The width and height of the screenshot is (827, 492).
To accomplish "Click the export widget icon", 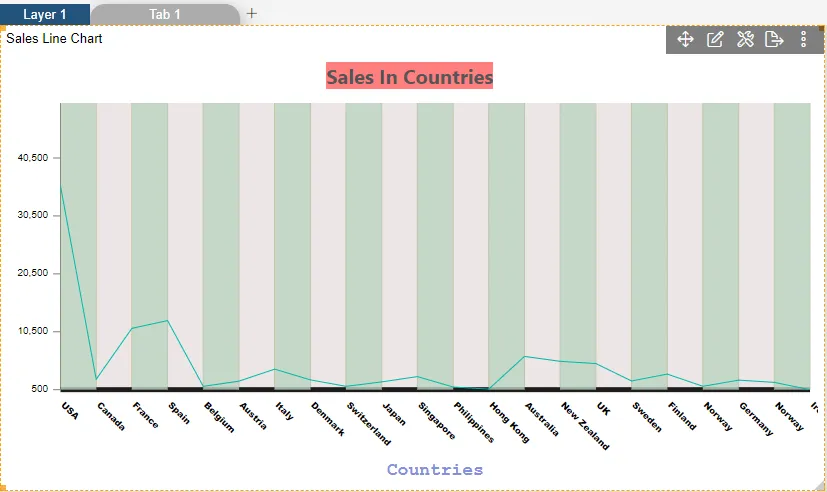I will click(774, 39).
